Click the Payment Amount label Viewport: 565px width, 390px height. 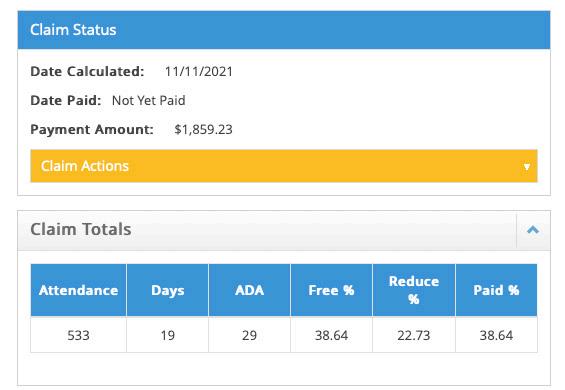(92, 129)
